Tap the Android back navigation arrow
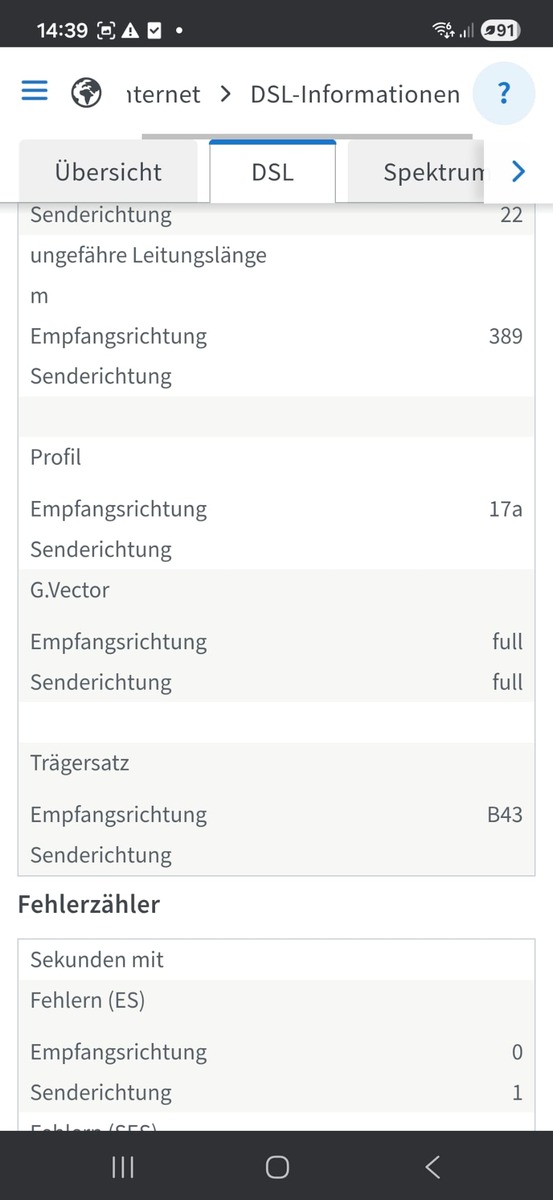The width and height of the screenshot is (553, 1200). (432, 1166)
